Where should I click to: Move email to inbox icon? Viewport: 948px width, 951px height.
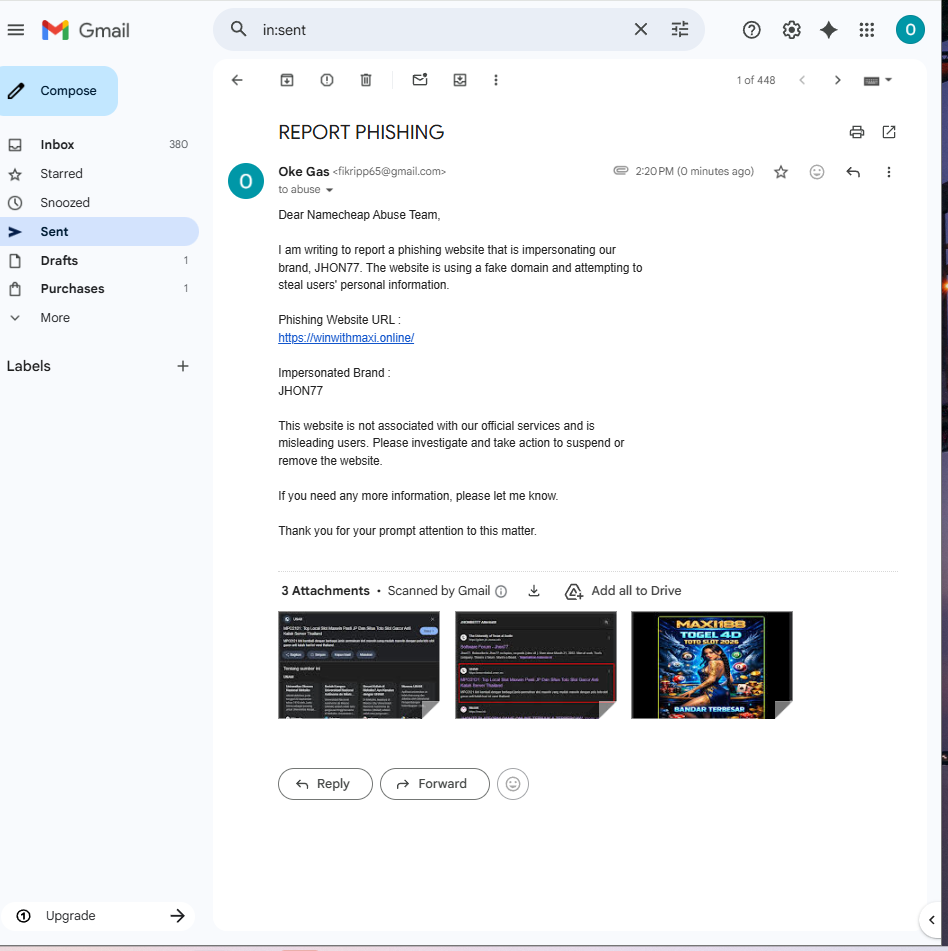(460, 80)
